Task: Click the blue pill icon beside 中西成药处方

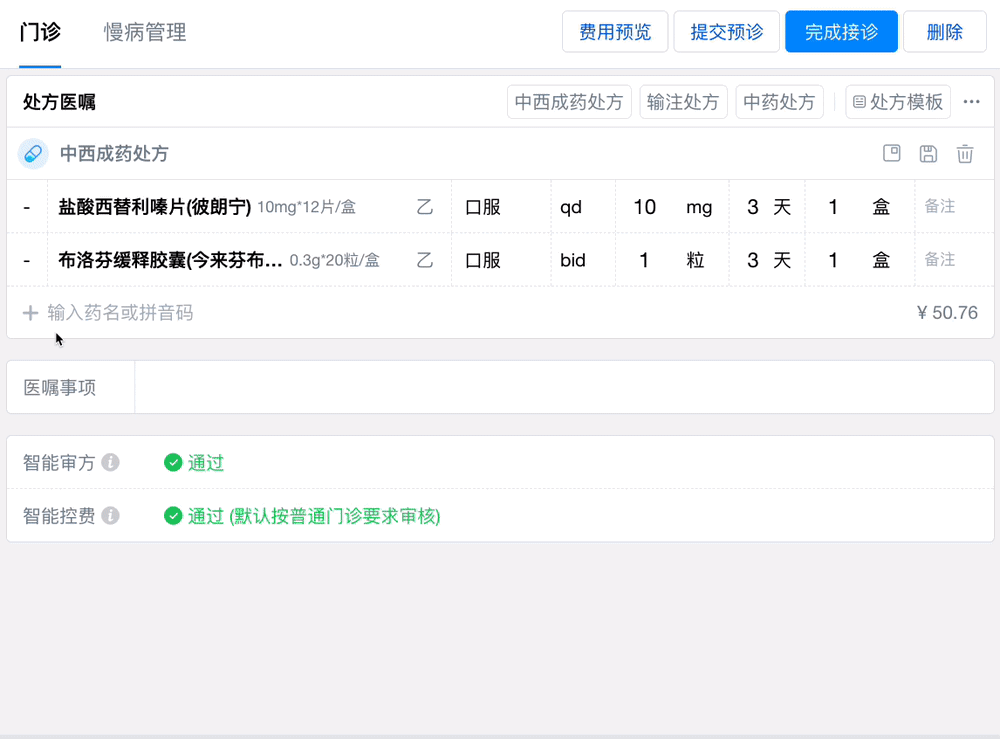Action: pyautogui.click(x=33, y=154)
